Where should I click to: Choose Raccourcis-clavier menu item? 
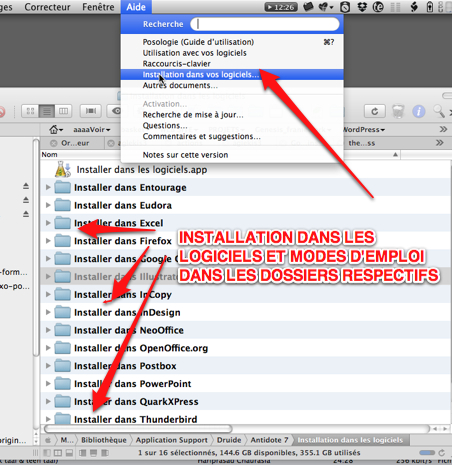pos(232,64)
